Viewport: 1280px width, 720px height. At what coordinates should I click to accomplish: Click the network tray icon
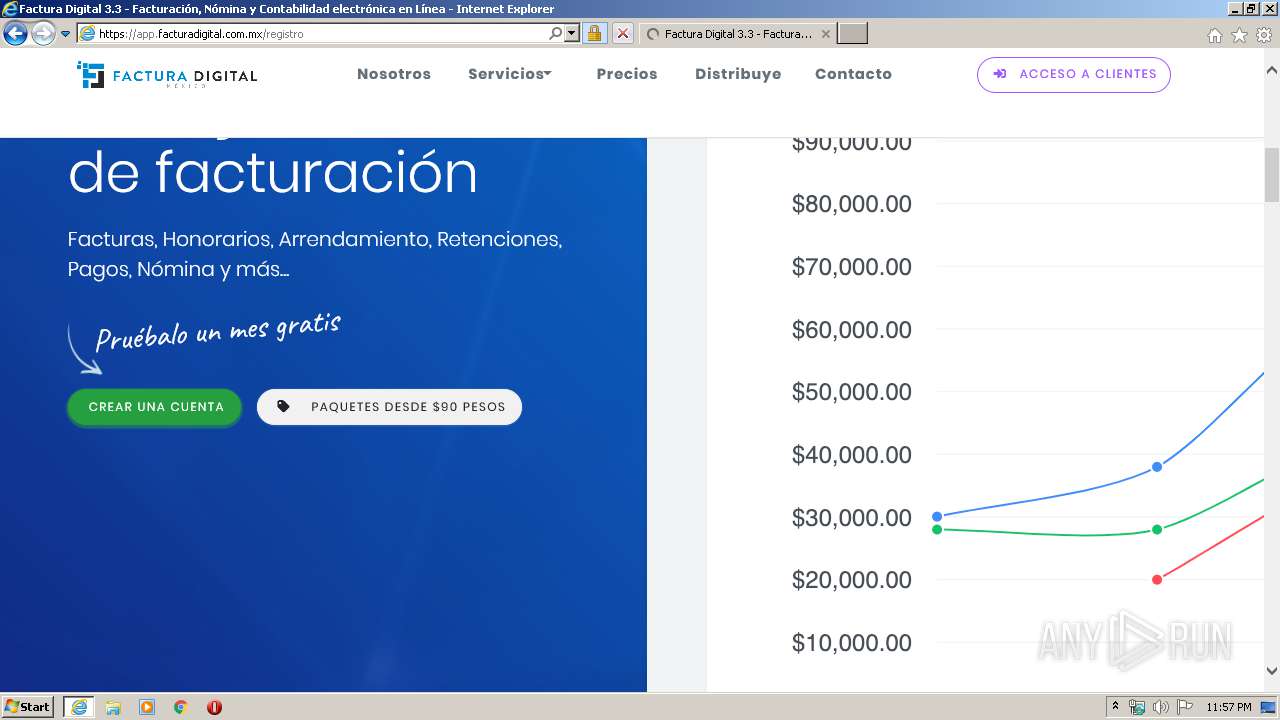(x=1137, y=707)
